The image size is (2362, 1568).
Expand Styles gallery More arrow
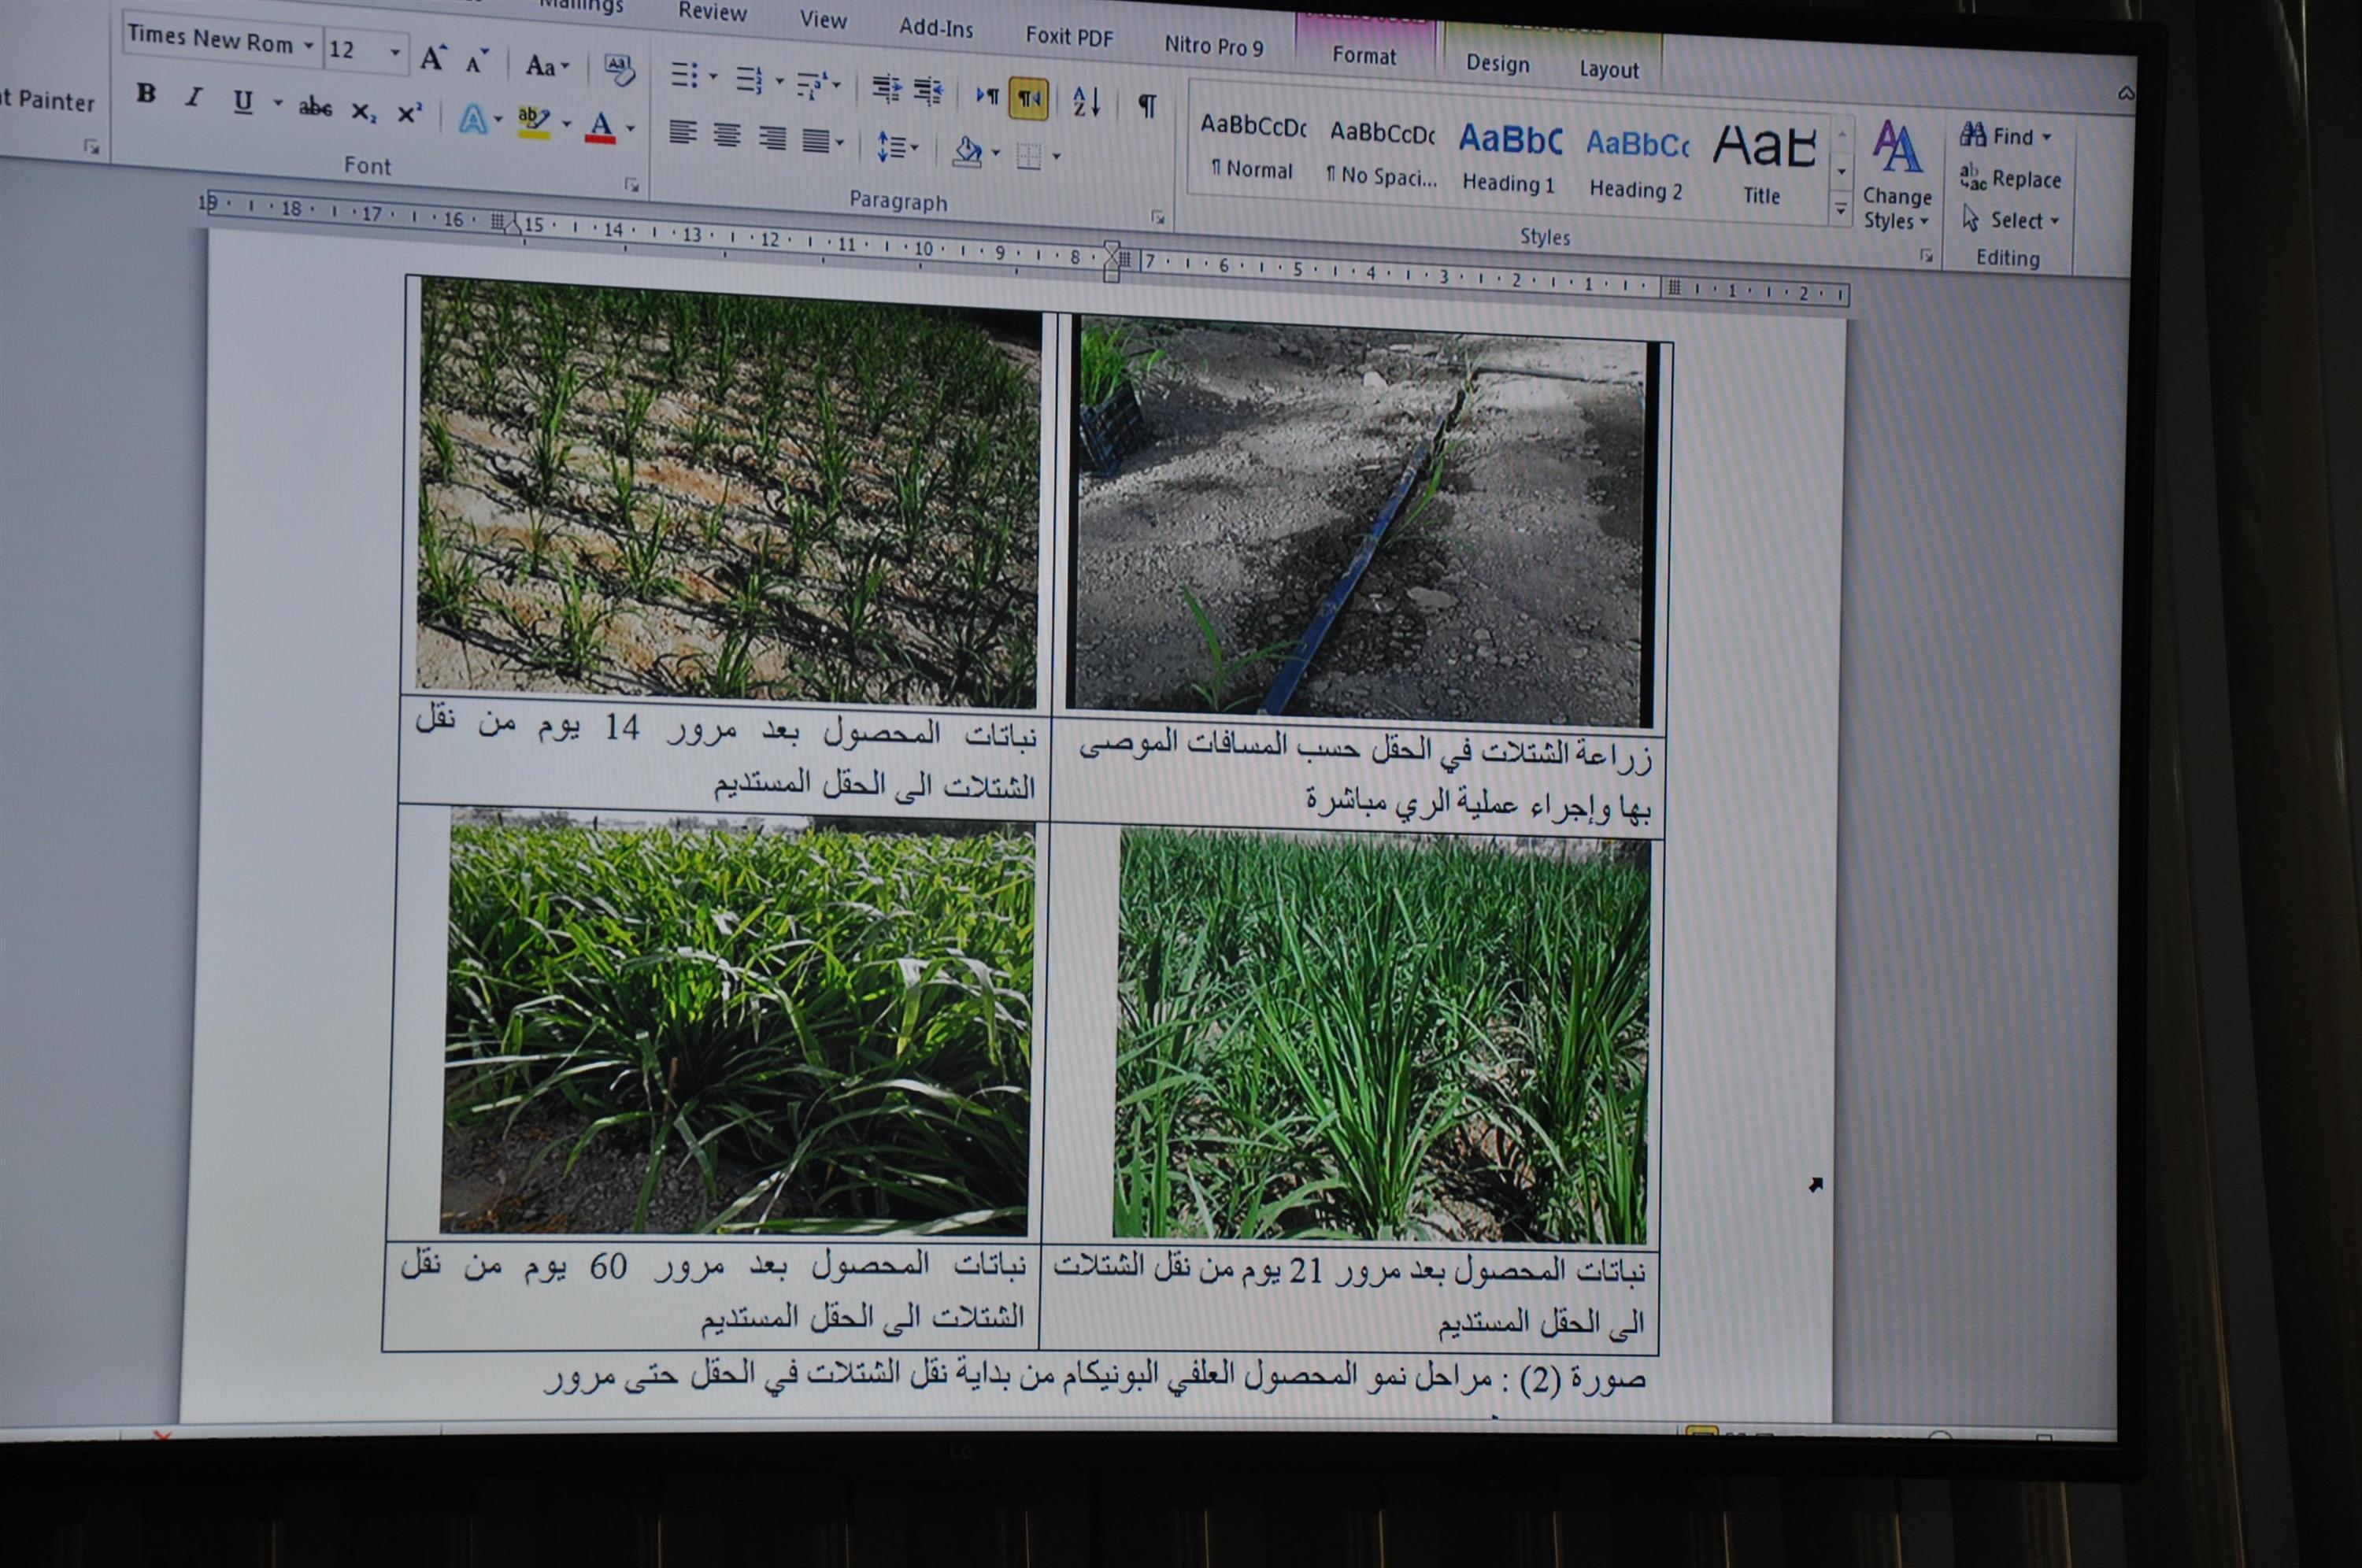[1841, 210]
